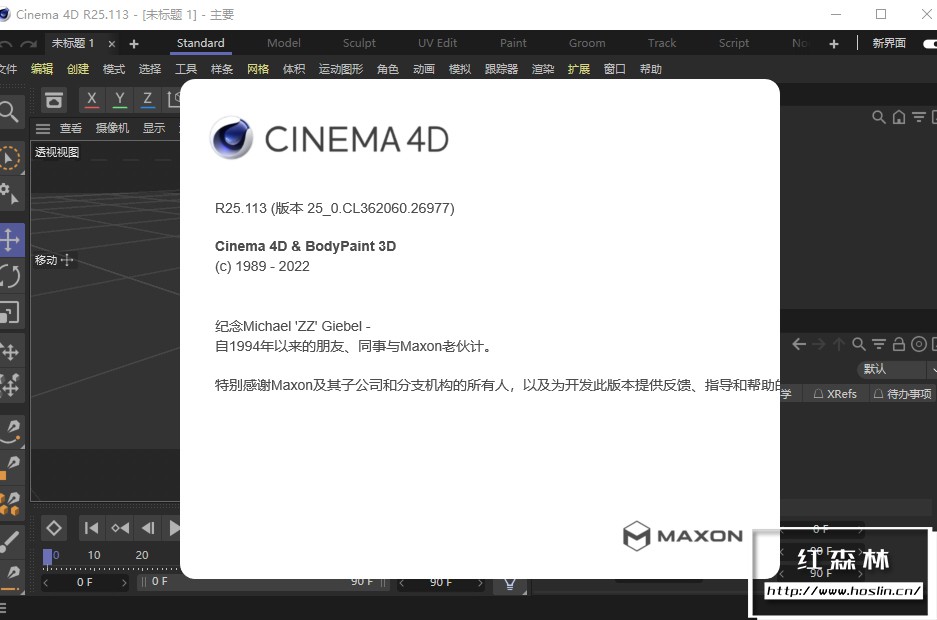Select the gear-with-cursor tool in left toolbar
The width and height of the screenshot is (937, 620).
pyautogui.click(x=9, y=194)
